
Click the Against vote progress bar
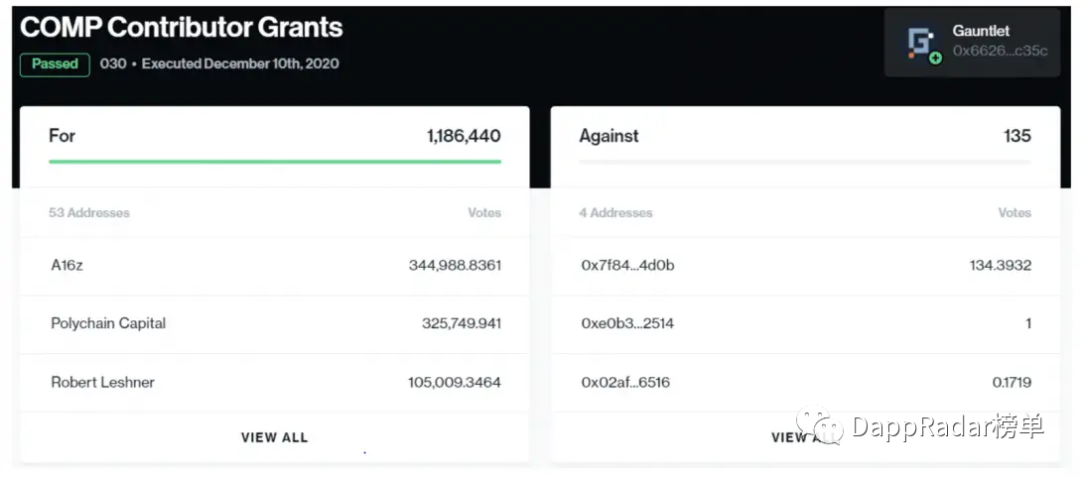pos(805,161)
